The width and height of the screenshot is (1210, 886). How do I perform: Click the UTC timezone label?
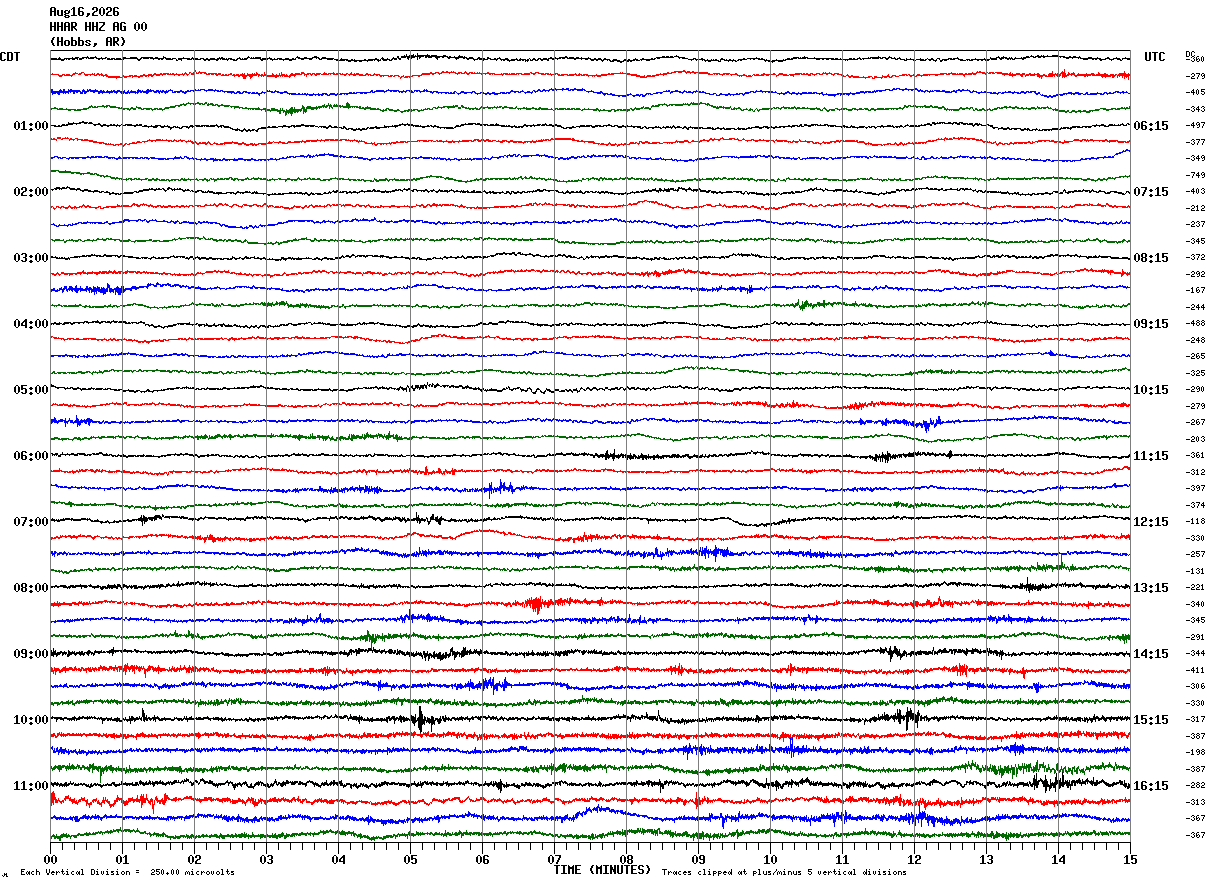click(x=1155, y=57)
